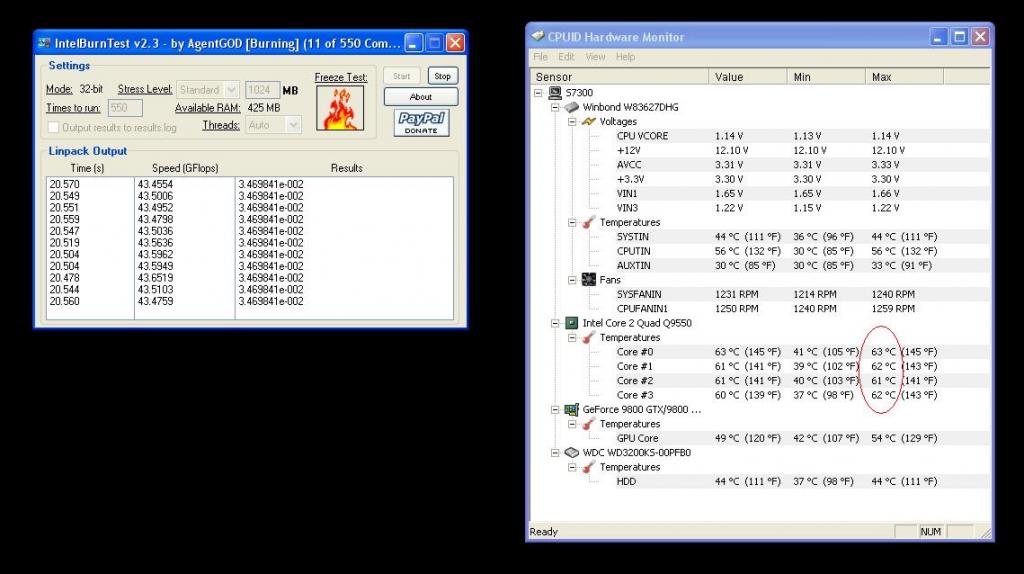Collapse the S7300 root node
This screenshot has height=574, width=1024.
click(x=538, y=93)
